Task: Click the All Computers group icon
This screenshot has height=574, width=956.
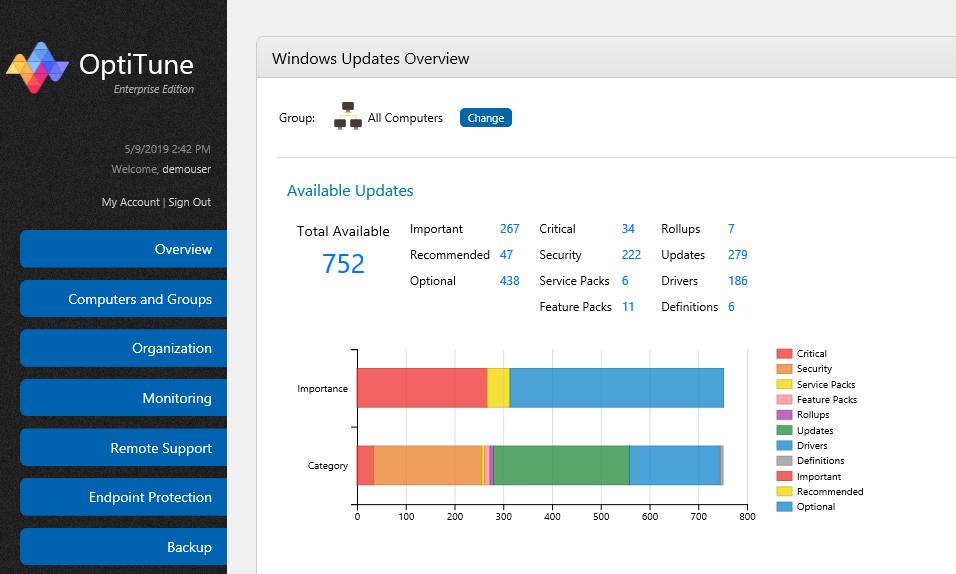Action: (349, 117)
